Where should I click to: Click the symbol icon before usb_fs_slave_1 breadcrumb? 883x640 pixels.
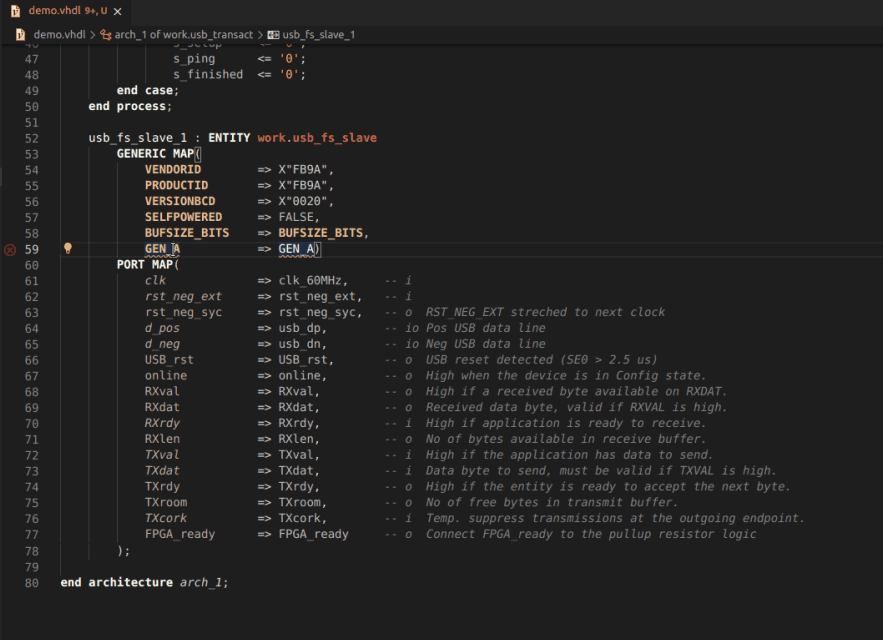[273, 34]
